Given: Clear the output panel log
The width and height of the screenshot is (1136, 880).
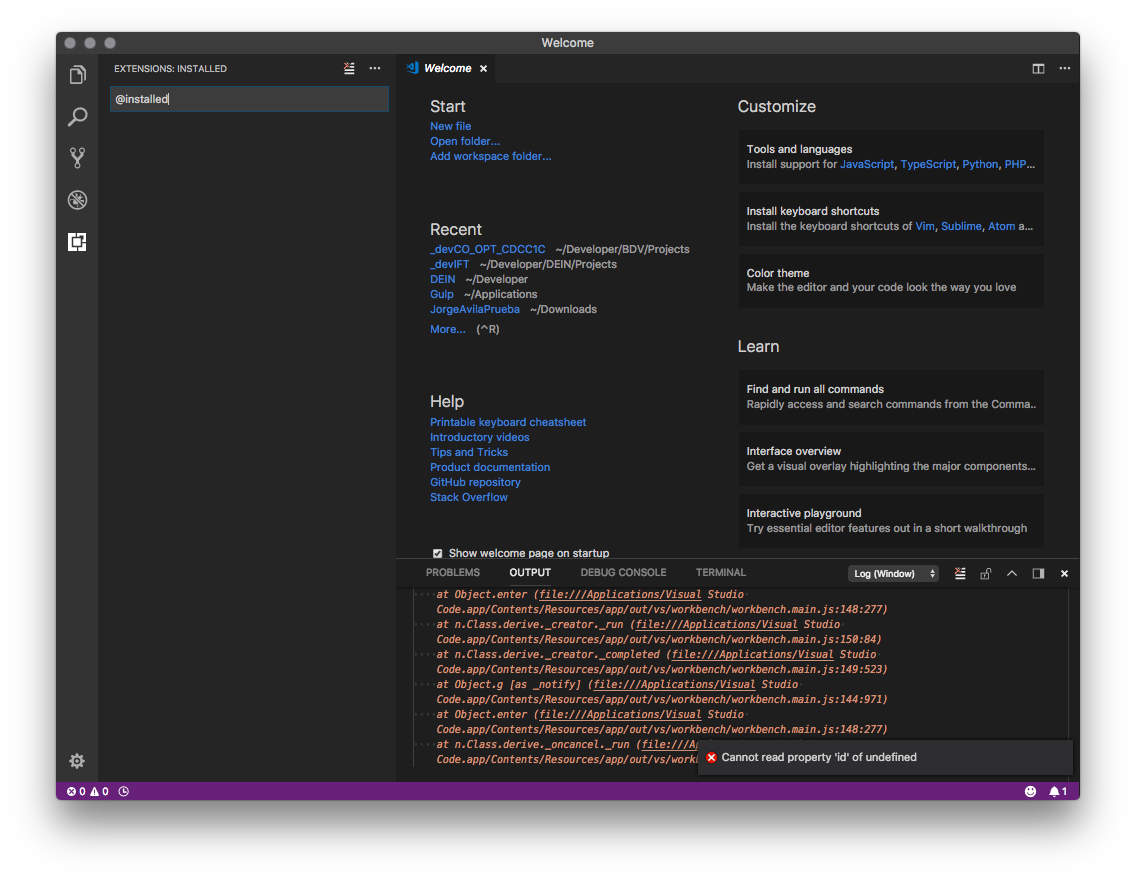Looking at the screenshot, I should (960, 574).
